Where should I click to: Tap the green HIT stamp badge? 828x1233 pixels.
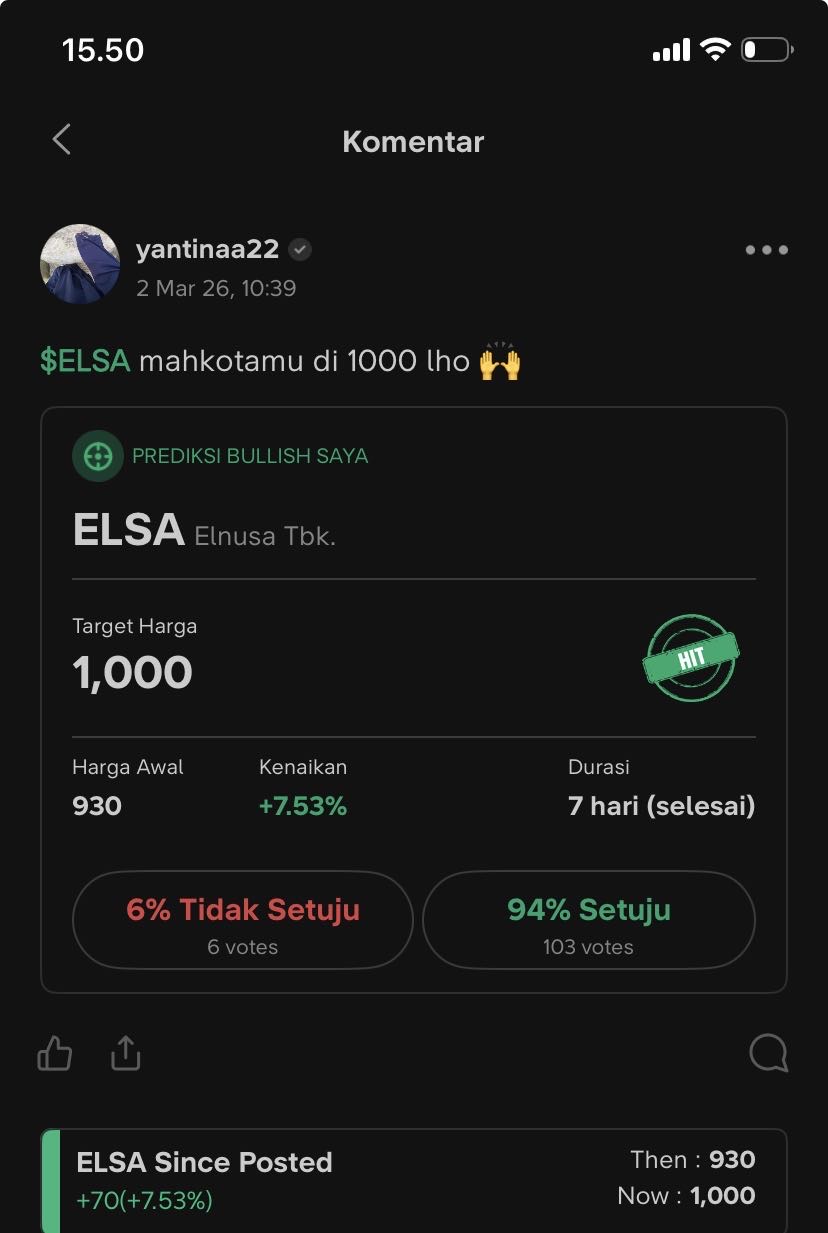click(x=690, y=658)
